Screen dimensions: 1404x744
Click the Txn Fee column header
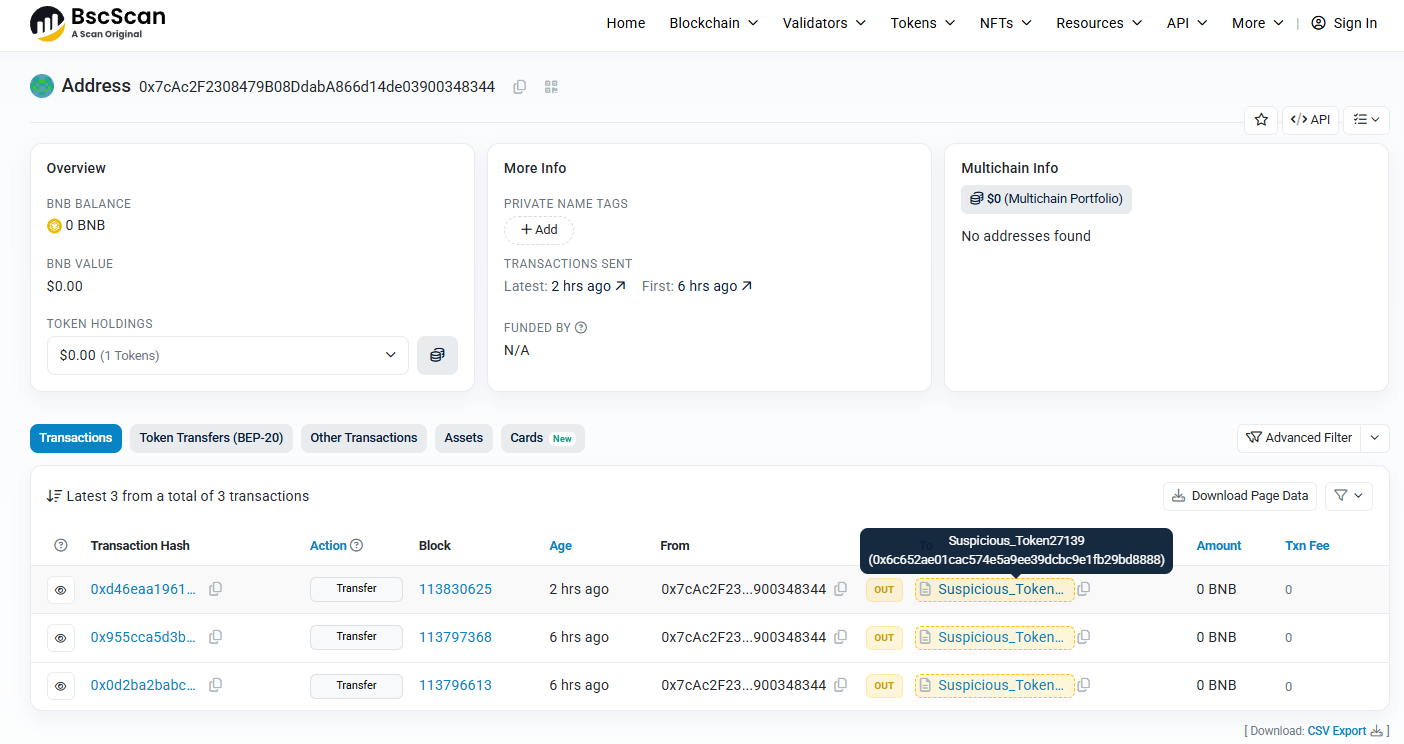pyautogui.click(x=1307, y=546)
